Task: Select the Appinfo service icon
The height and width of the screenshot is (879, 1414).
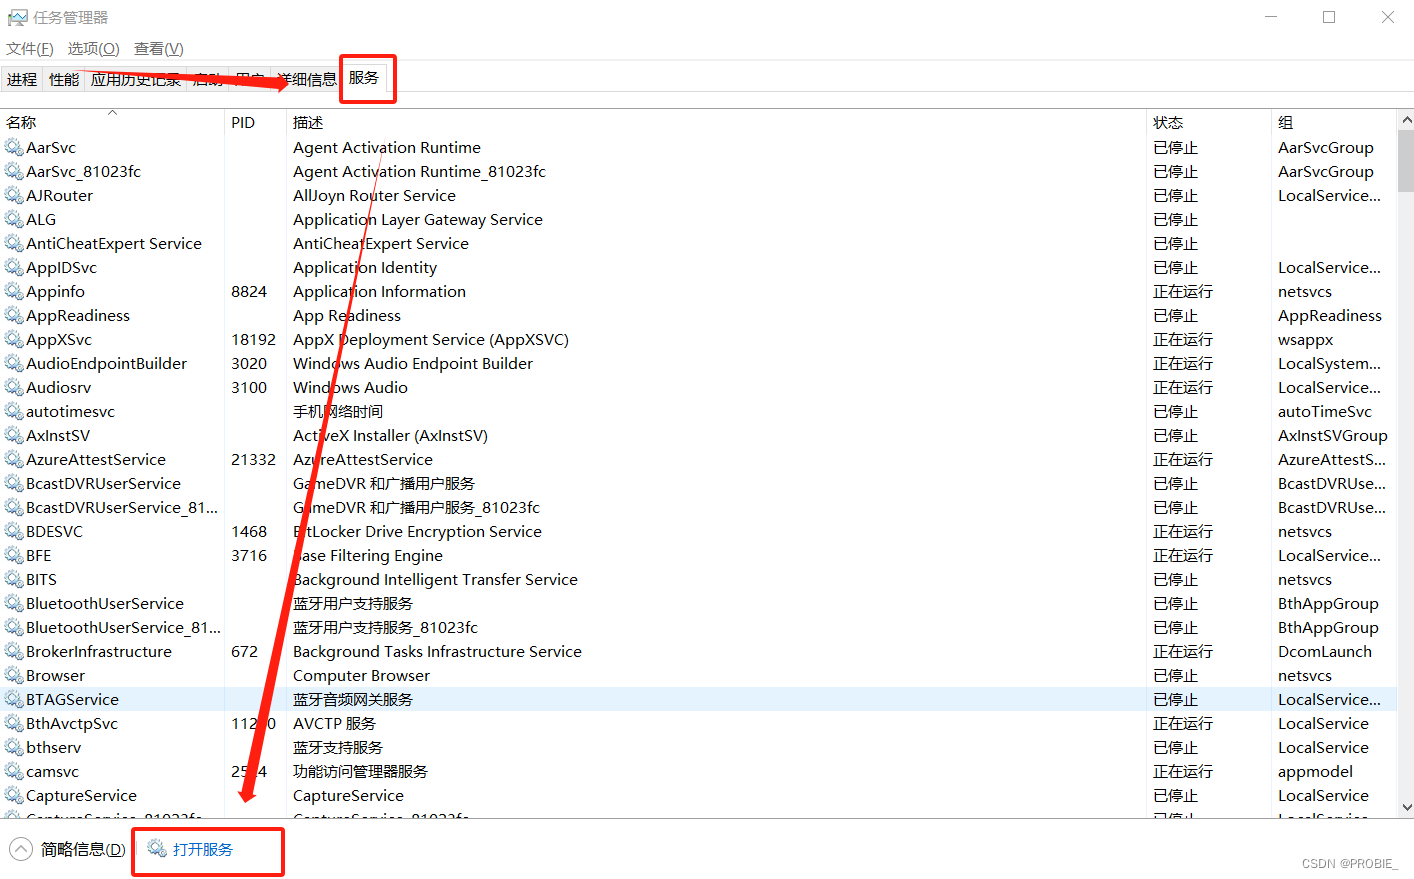Action: tap(14, 291)
